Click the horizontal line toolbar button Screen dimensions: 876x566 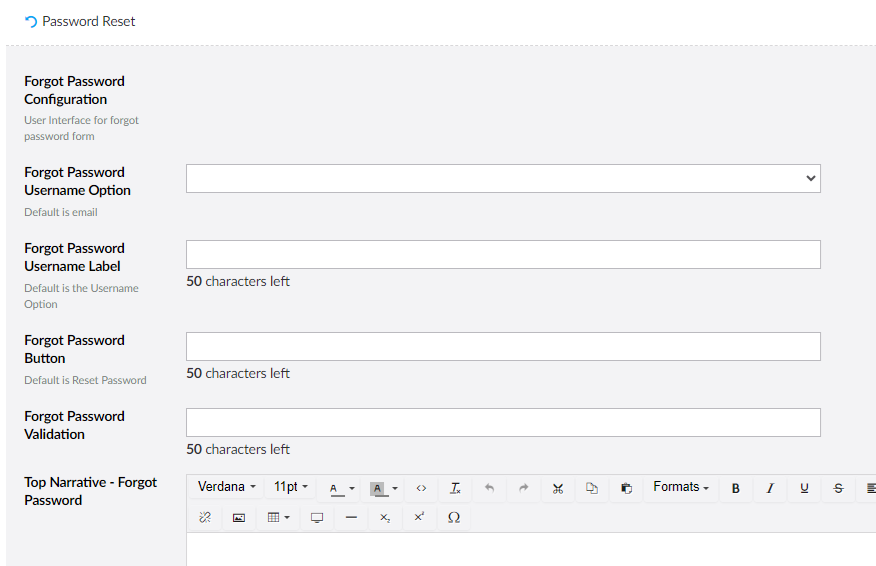351,518
